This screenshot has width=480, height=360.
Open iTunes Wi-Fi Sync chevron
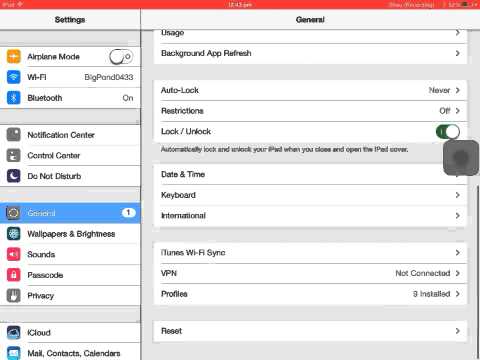tap(458, 253)
